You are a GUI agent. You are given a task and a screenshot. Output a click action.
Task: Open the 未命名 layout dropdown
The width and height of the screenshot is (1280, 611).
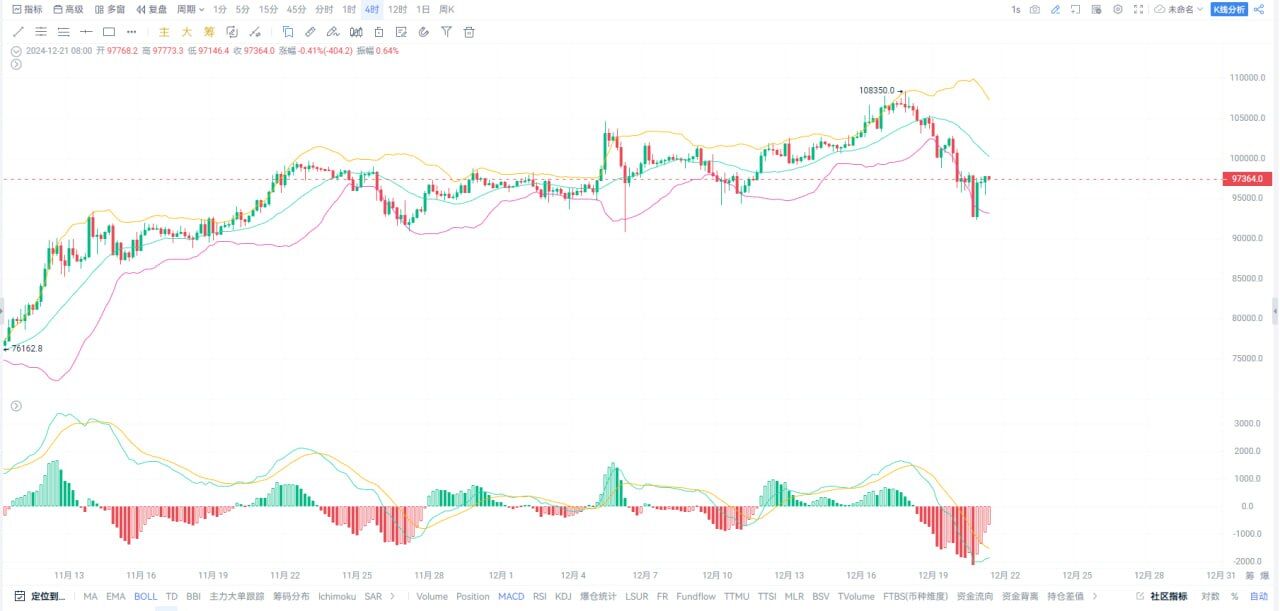click(x=1178, y=9)
